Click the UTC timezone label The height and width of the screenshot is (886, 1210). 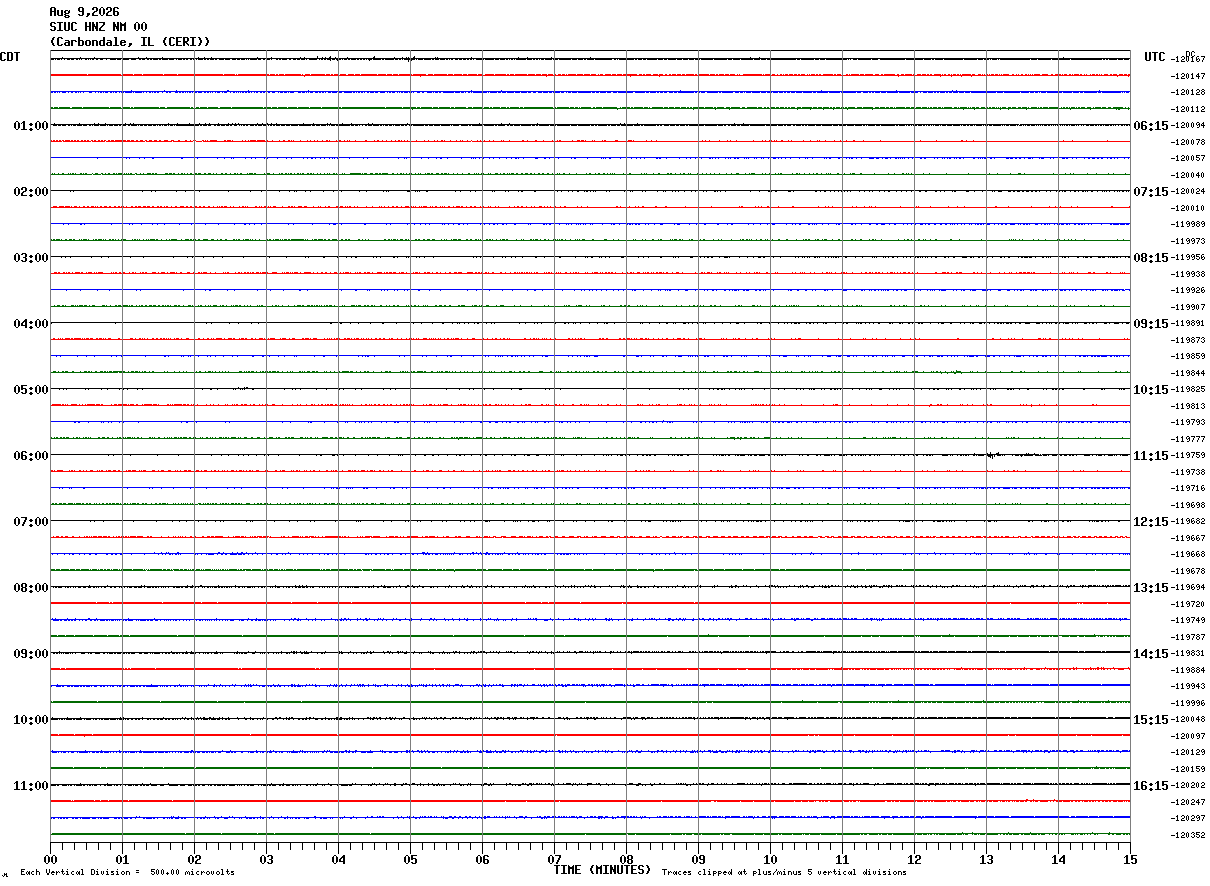pyautogui.click(x=1155, y=57)
